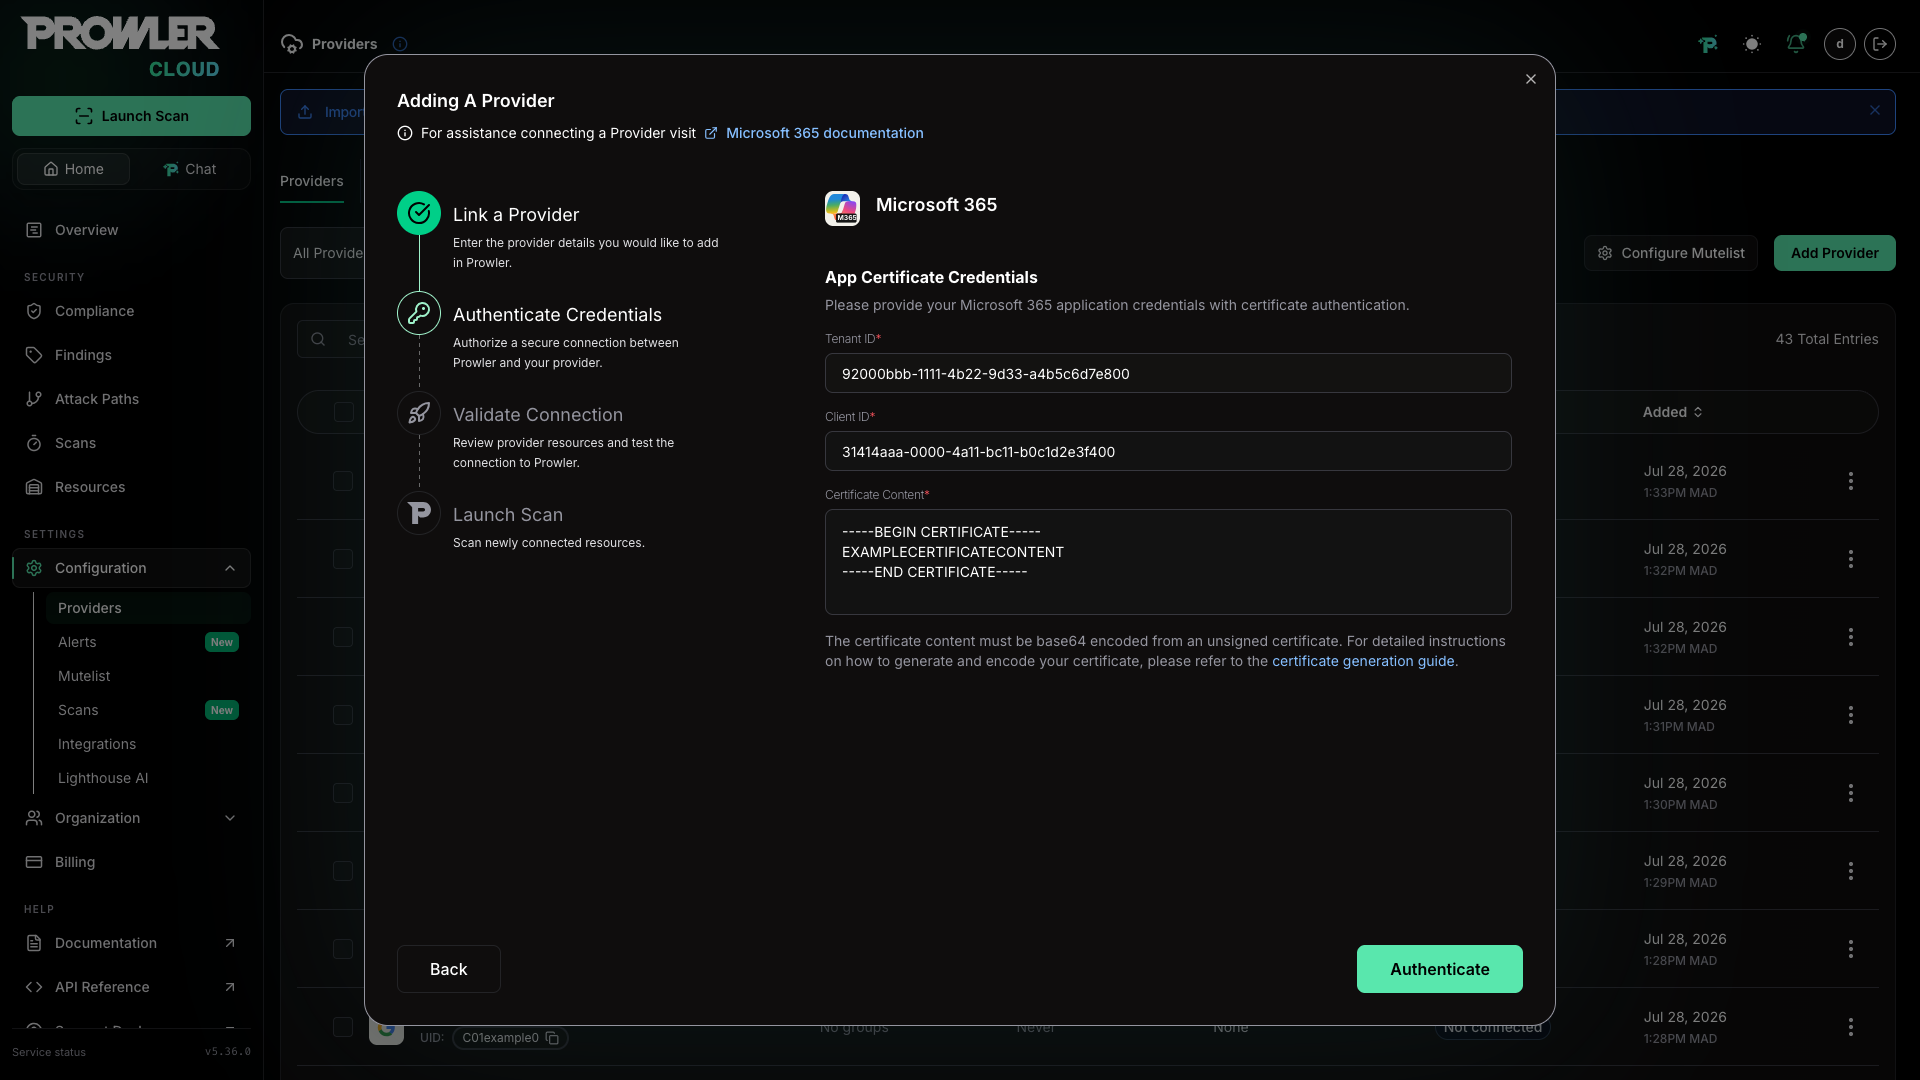Click the Authenticate button
1920x1080 pixels.
coord(1439,969)
